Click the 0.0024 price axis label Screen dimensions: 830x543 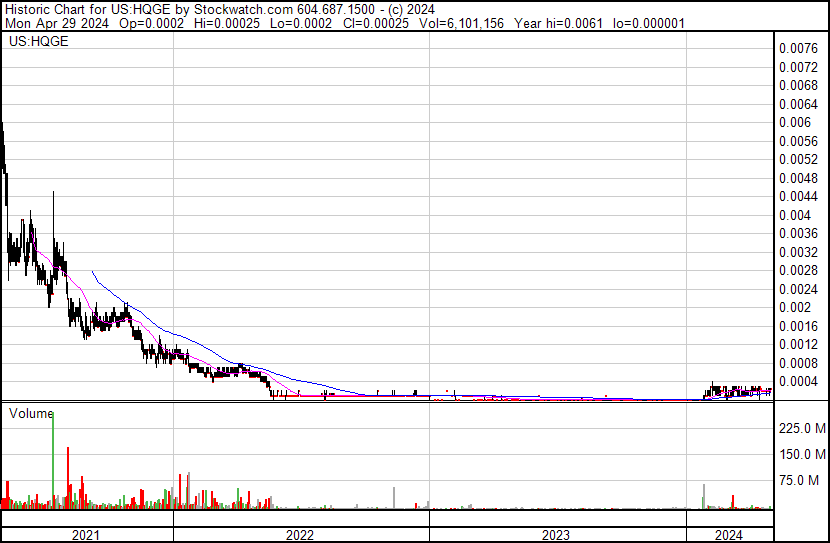(x=798, y=289)
